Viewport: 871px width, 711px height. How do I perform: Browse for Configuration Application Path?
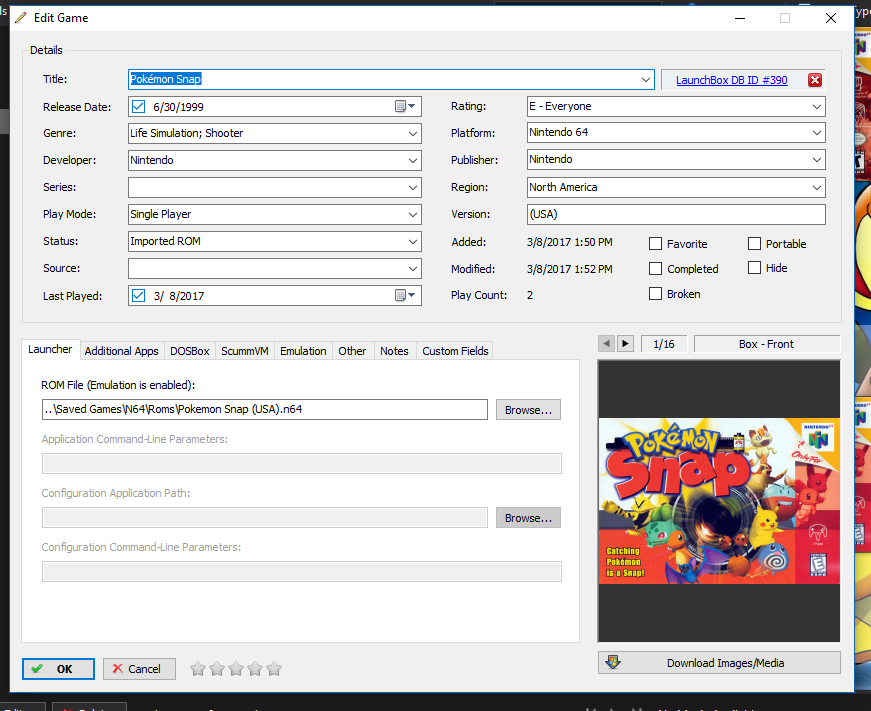pos(528,518)
